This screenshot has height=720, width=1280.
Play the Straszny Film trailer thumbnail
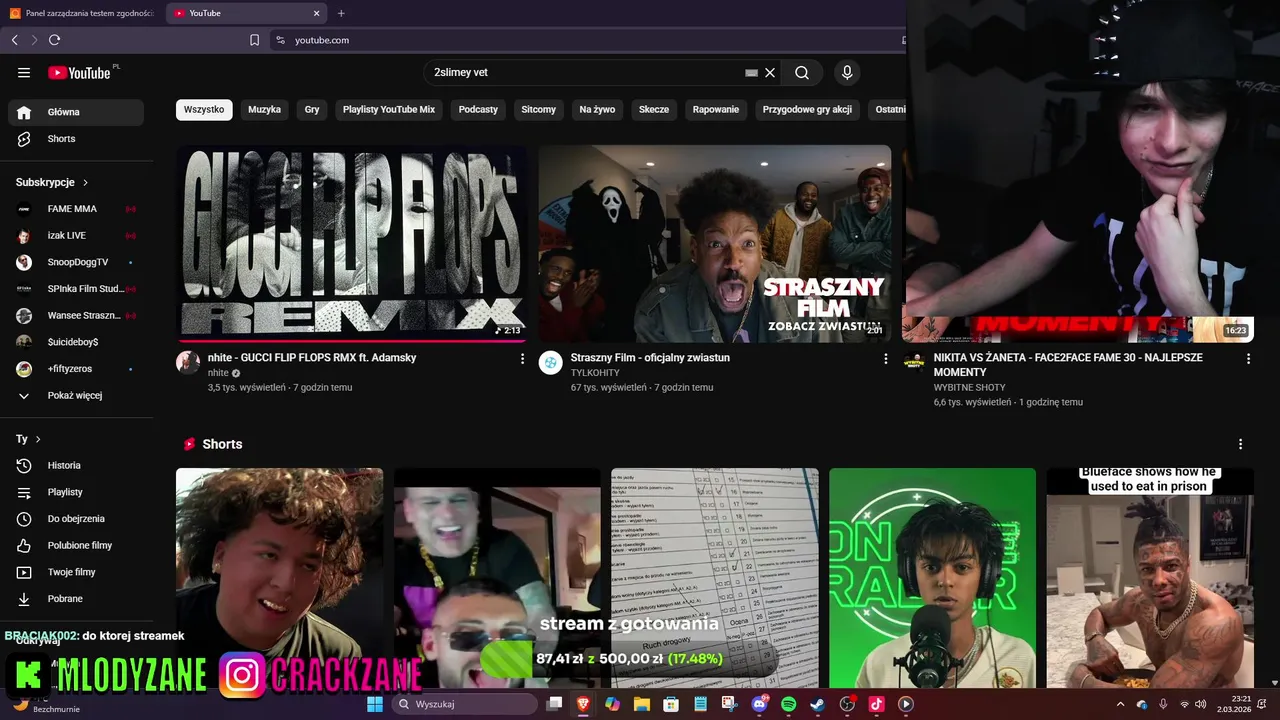[715, 244]
